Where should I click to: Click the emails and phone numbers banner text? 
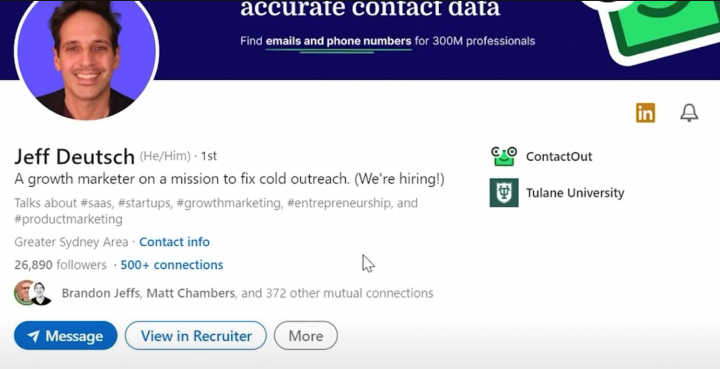(x=338, y=41)
